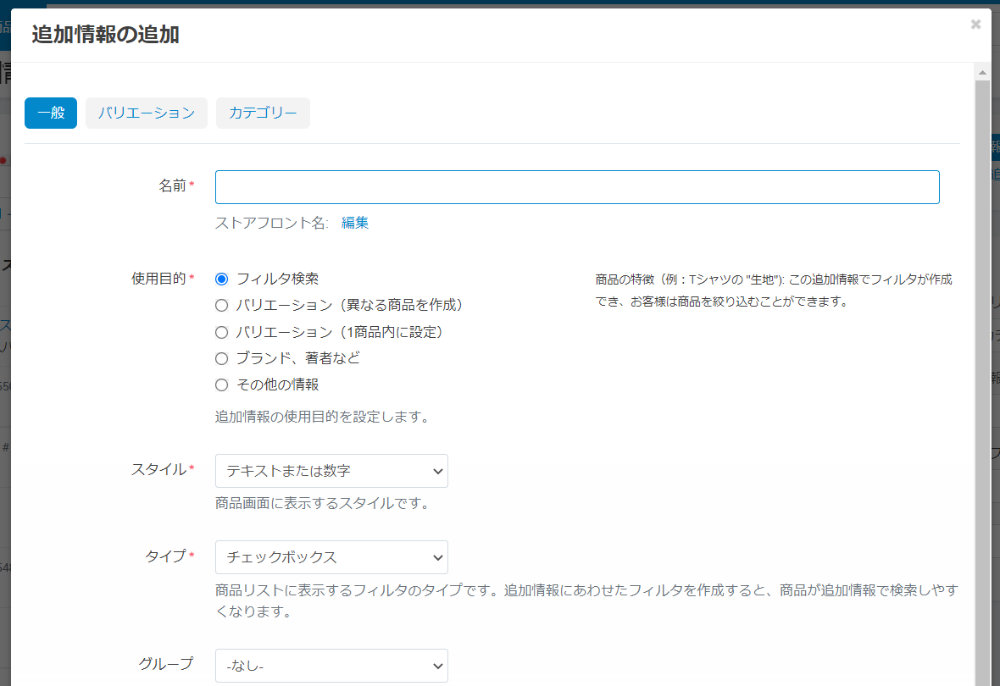Switch to the 一般 tab
1000x686 pixels.
coord(51,113)
